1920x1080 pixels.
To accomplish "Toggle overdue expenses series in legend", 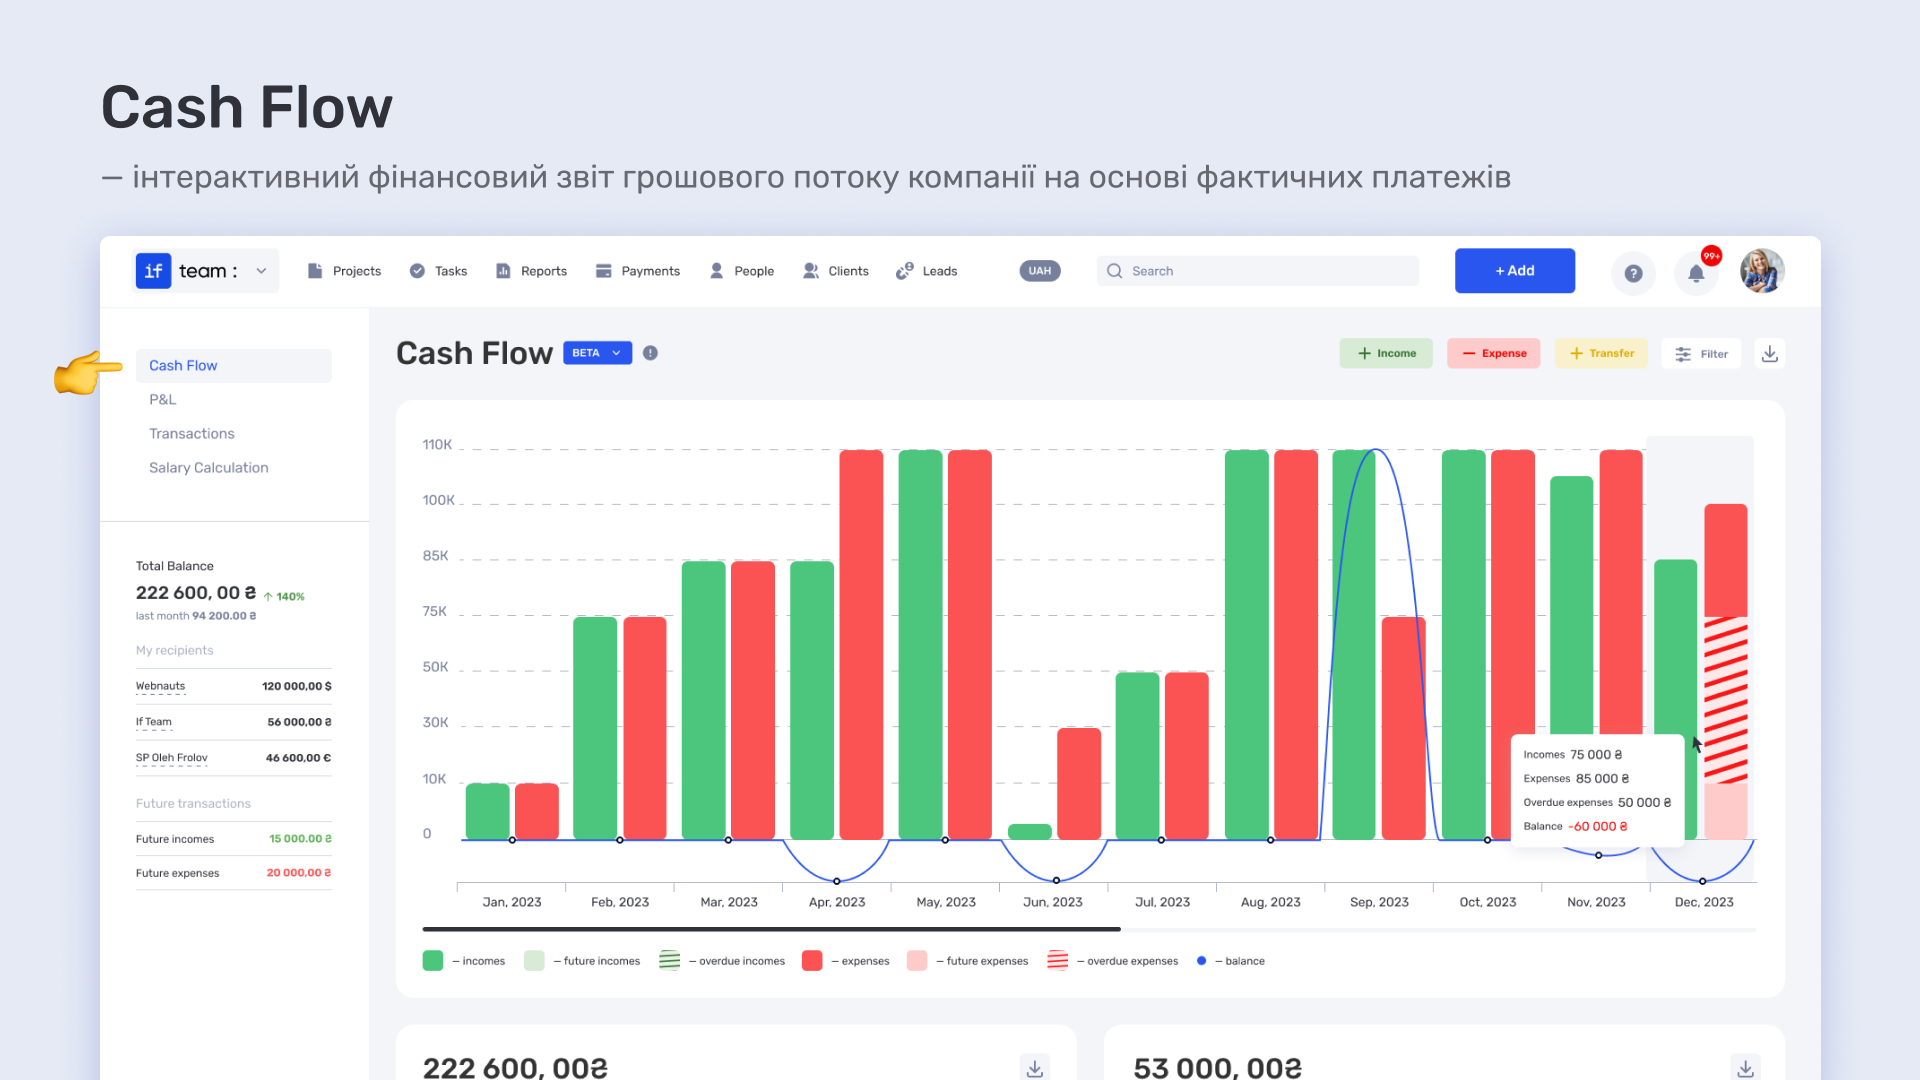I will tap(1112, 961).
